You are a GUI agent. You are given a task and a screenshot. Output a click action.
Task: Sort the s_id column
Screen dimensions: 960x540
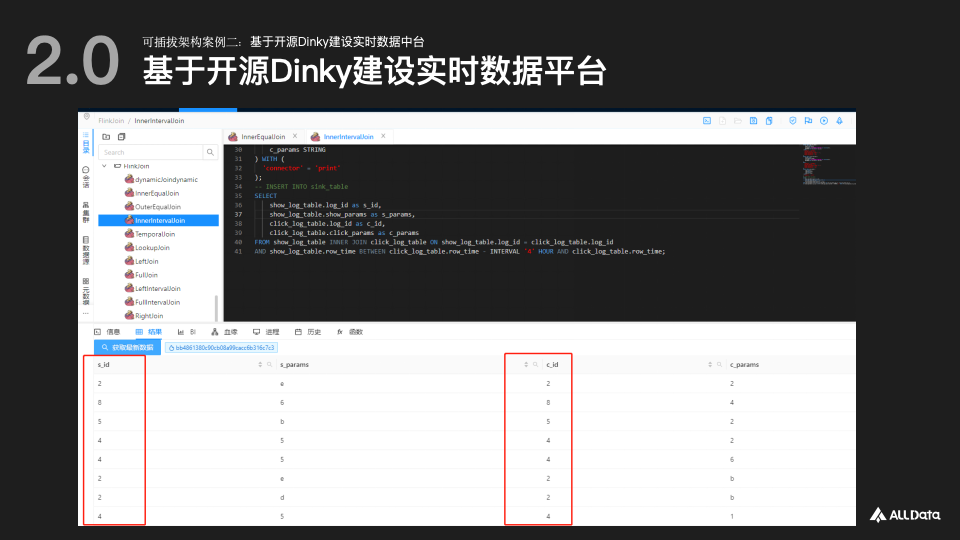coord(260,365)
